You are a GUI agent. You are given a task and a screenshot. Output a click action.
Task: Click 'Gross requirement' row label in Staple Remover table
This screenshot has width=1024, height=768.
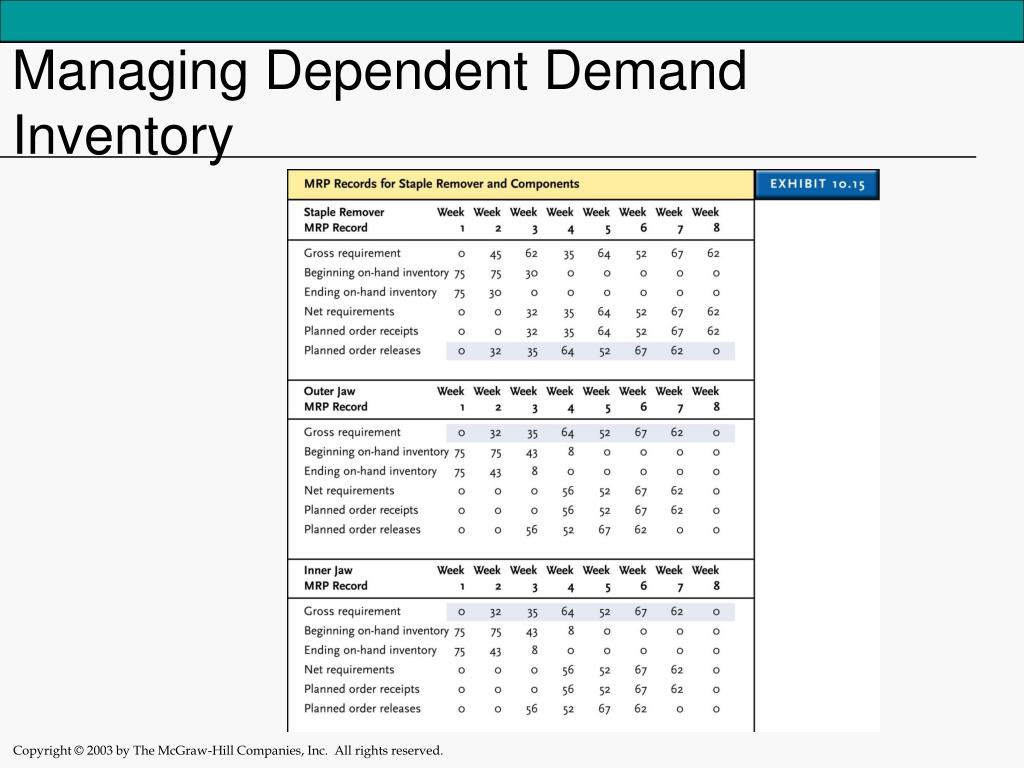[352, 253]
